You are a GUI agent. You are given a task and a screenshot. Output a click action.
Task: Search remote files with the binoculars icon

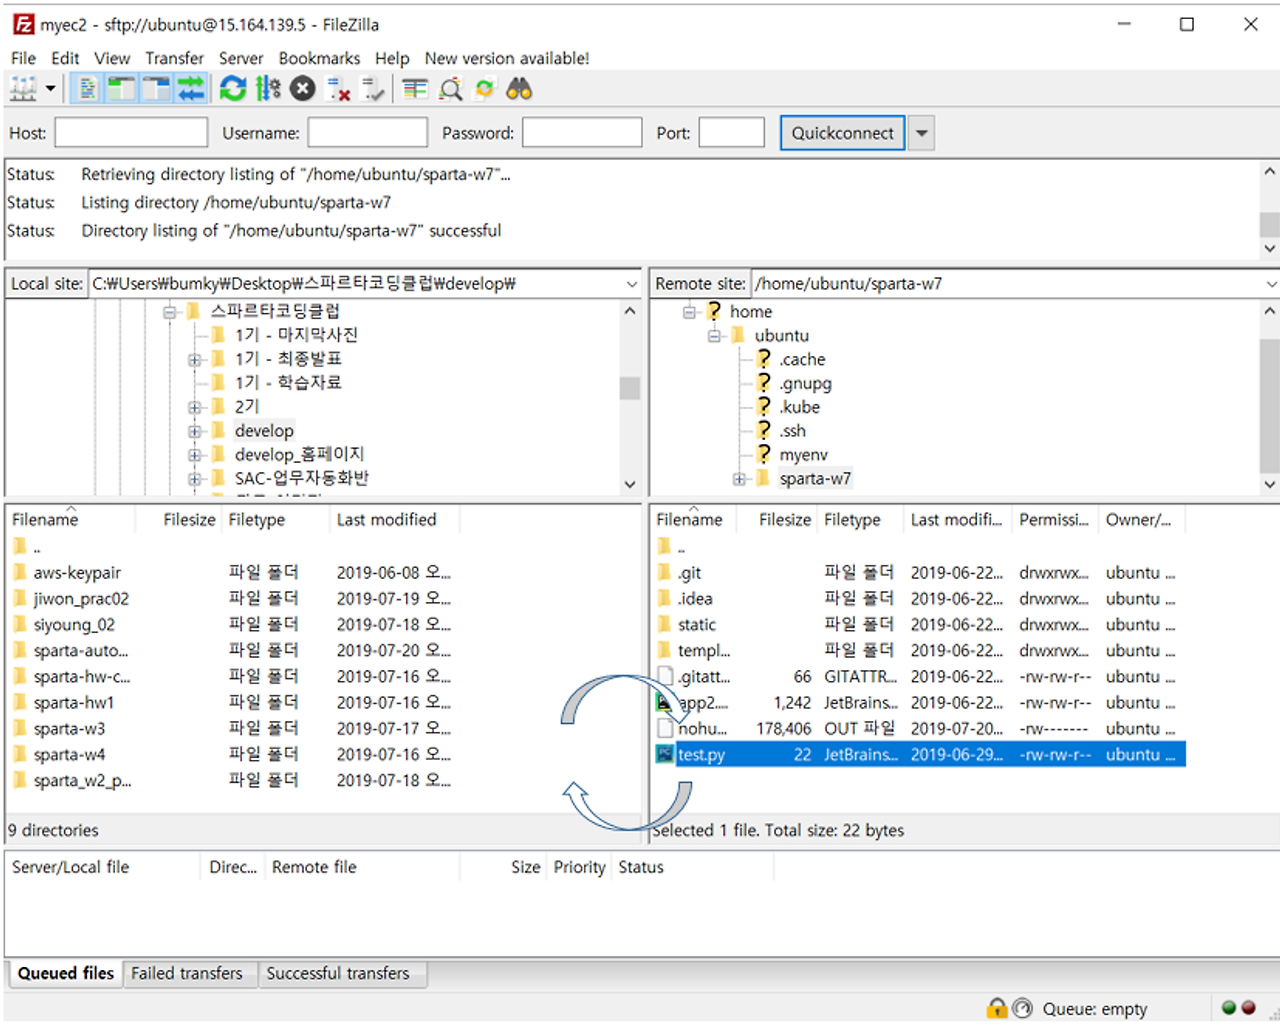pyautogui.click(x=519, y=89)
